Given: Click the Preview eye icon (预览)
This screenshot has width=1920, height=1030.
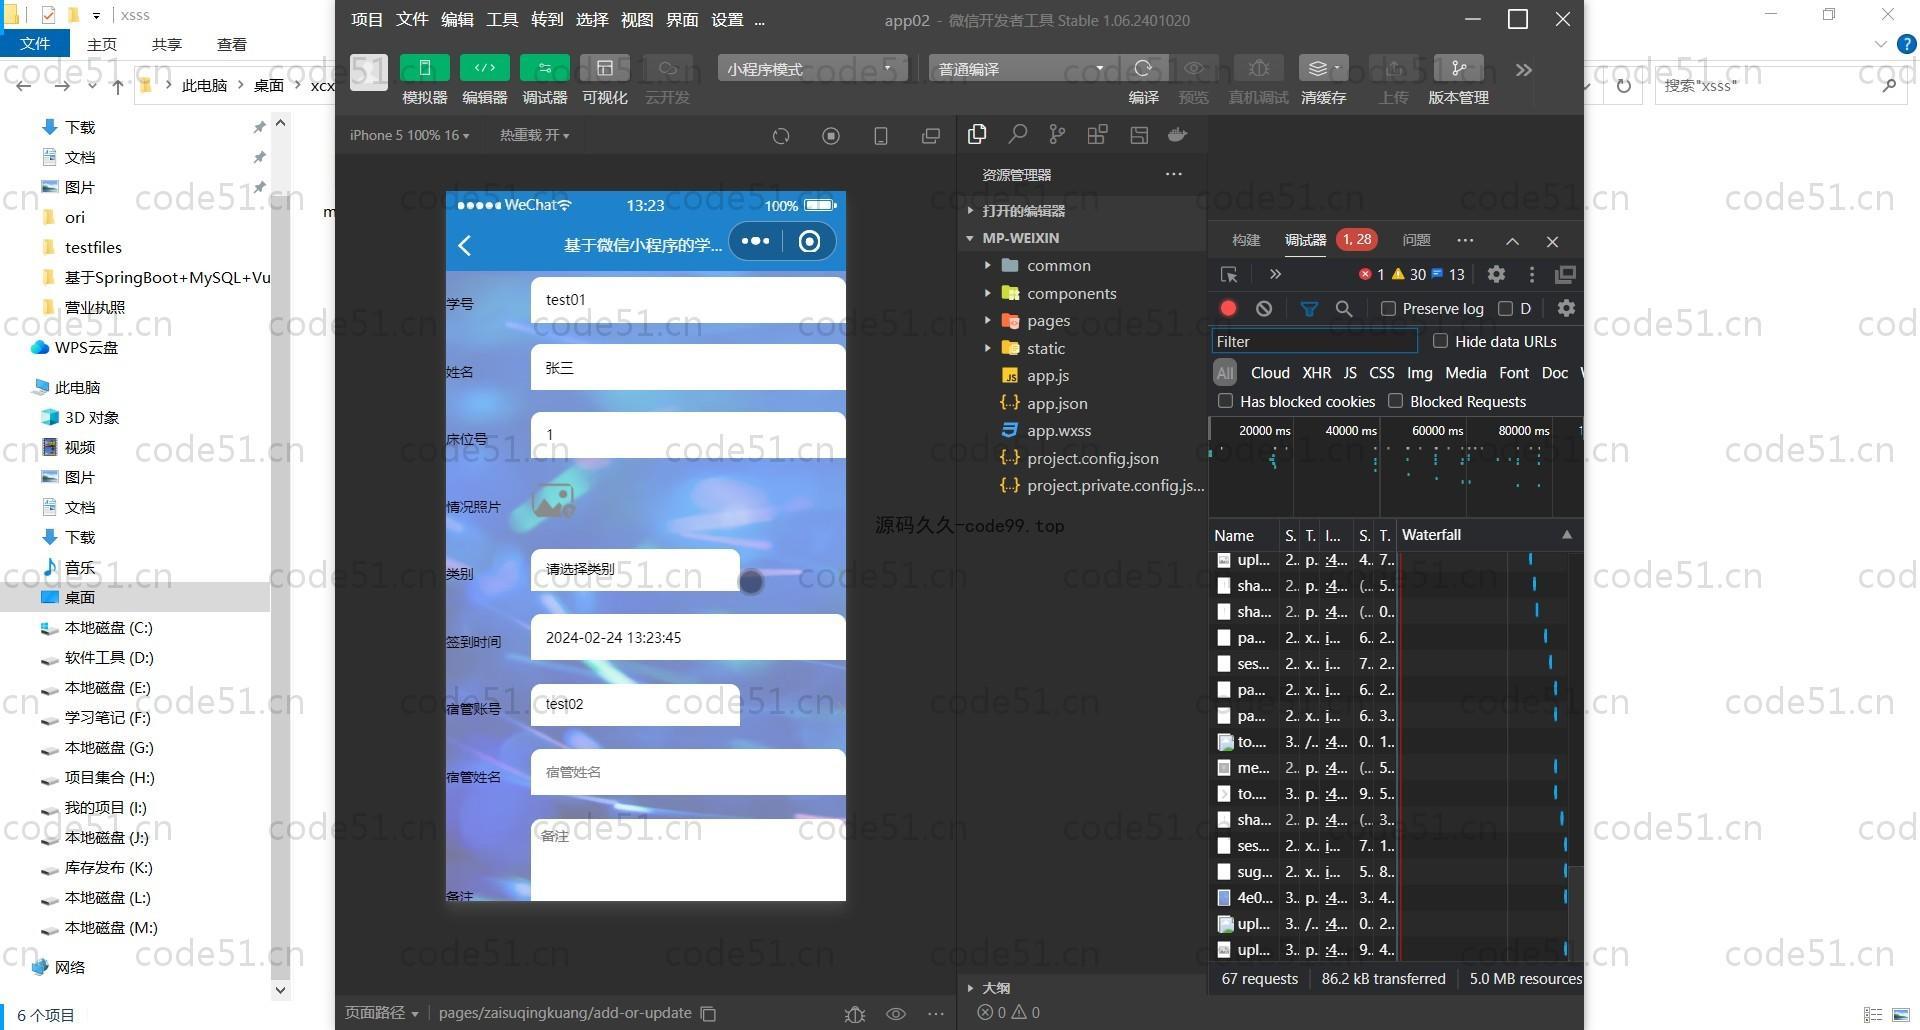Looking at the screenshot, I should [1193, 68].
